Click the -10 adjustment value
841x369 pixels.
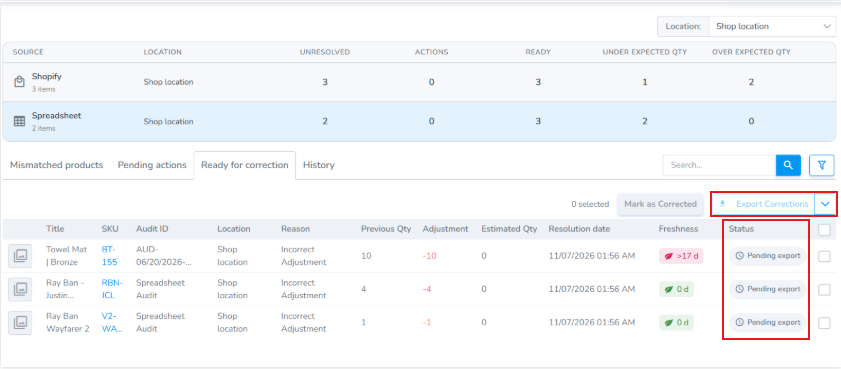[430, 256]
